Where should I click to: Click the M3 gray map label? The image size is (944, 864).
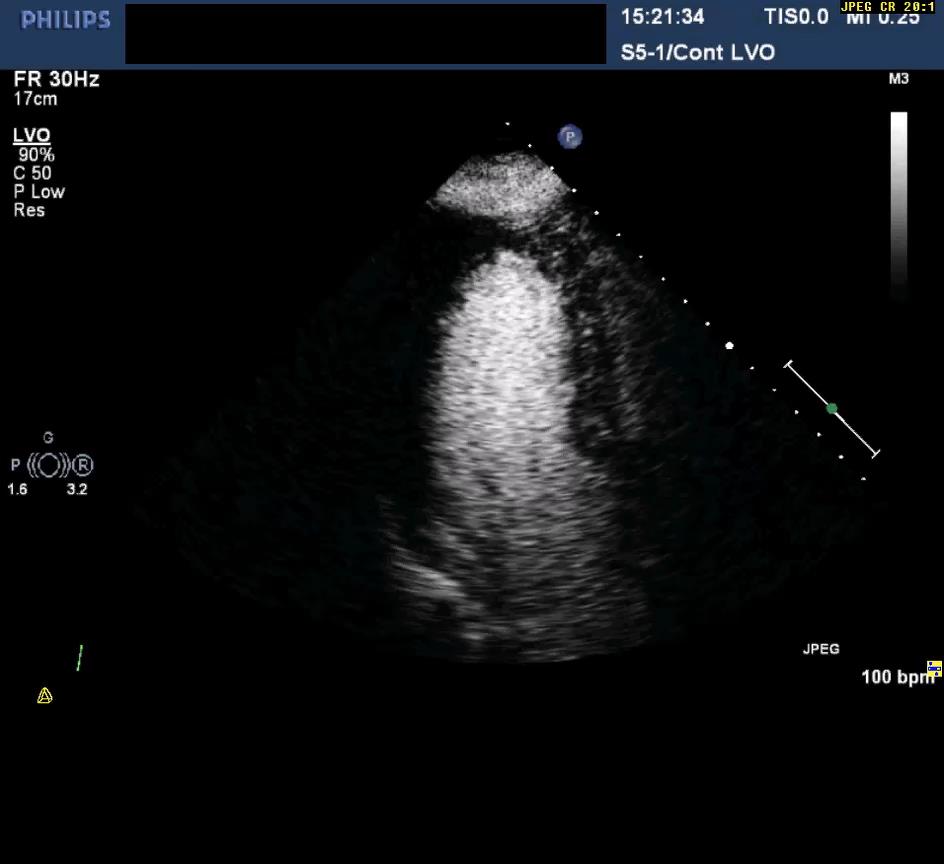899,79
